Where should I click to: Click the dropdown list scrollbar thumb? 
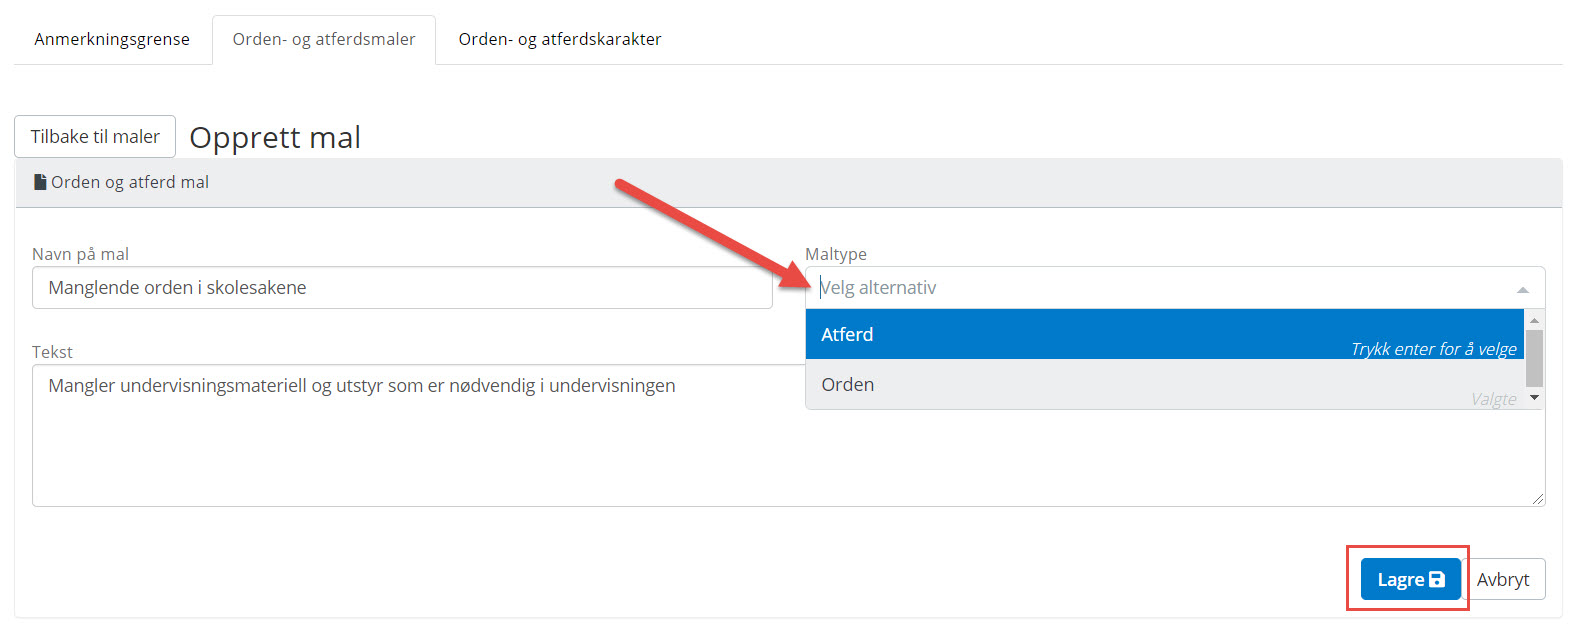coord(1534,358)
